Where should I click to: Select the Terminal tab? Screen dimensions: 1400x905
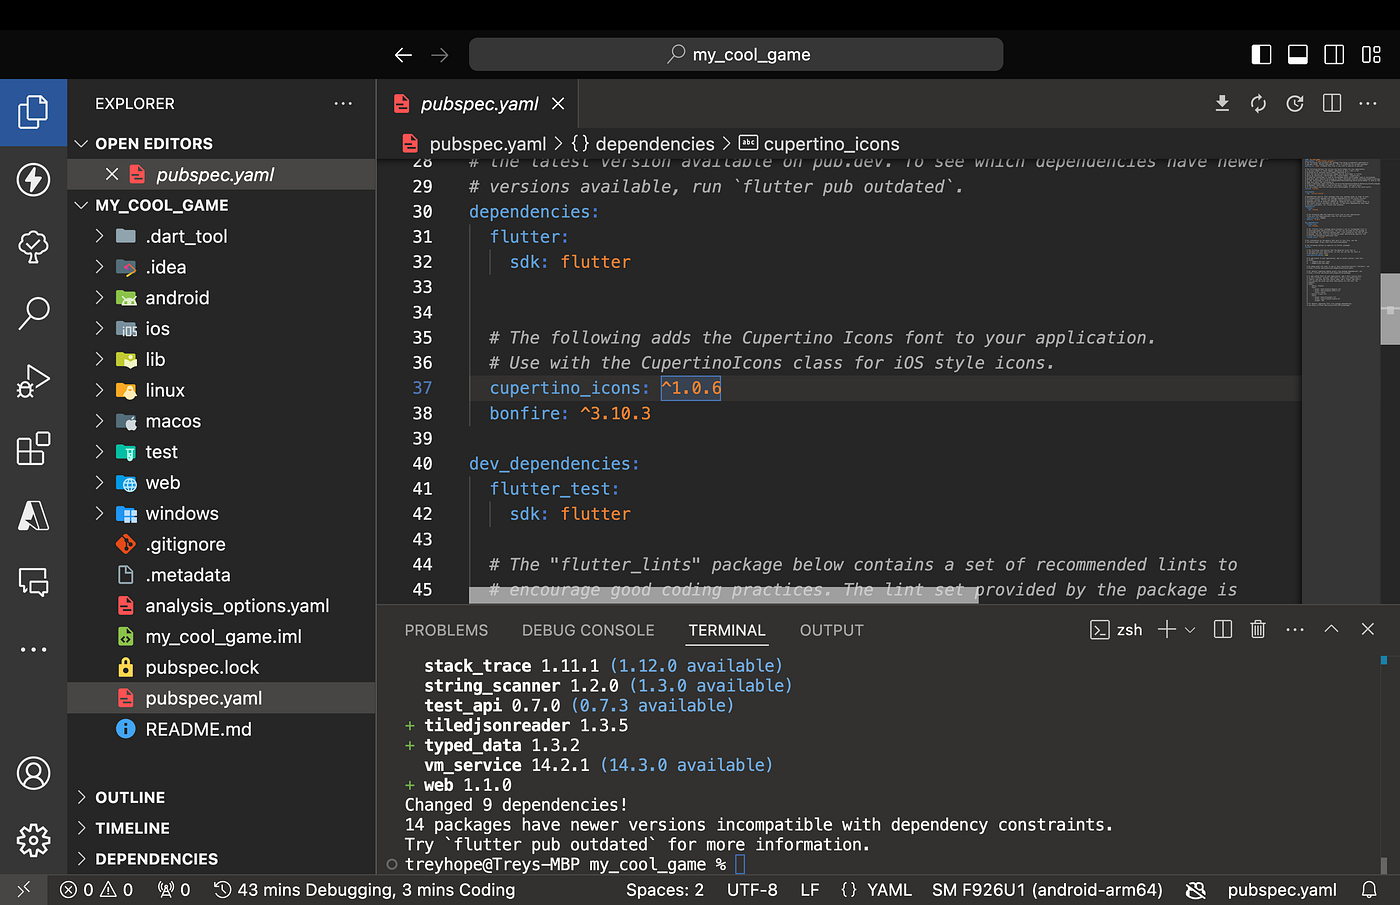tap(727, 630)
